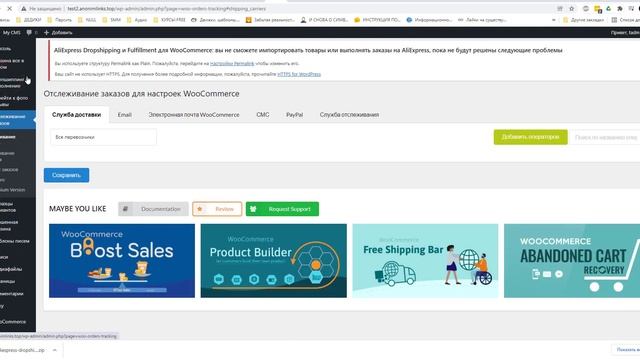Click the star icon on Review button

[x=200, y=209]
